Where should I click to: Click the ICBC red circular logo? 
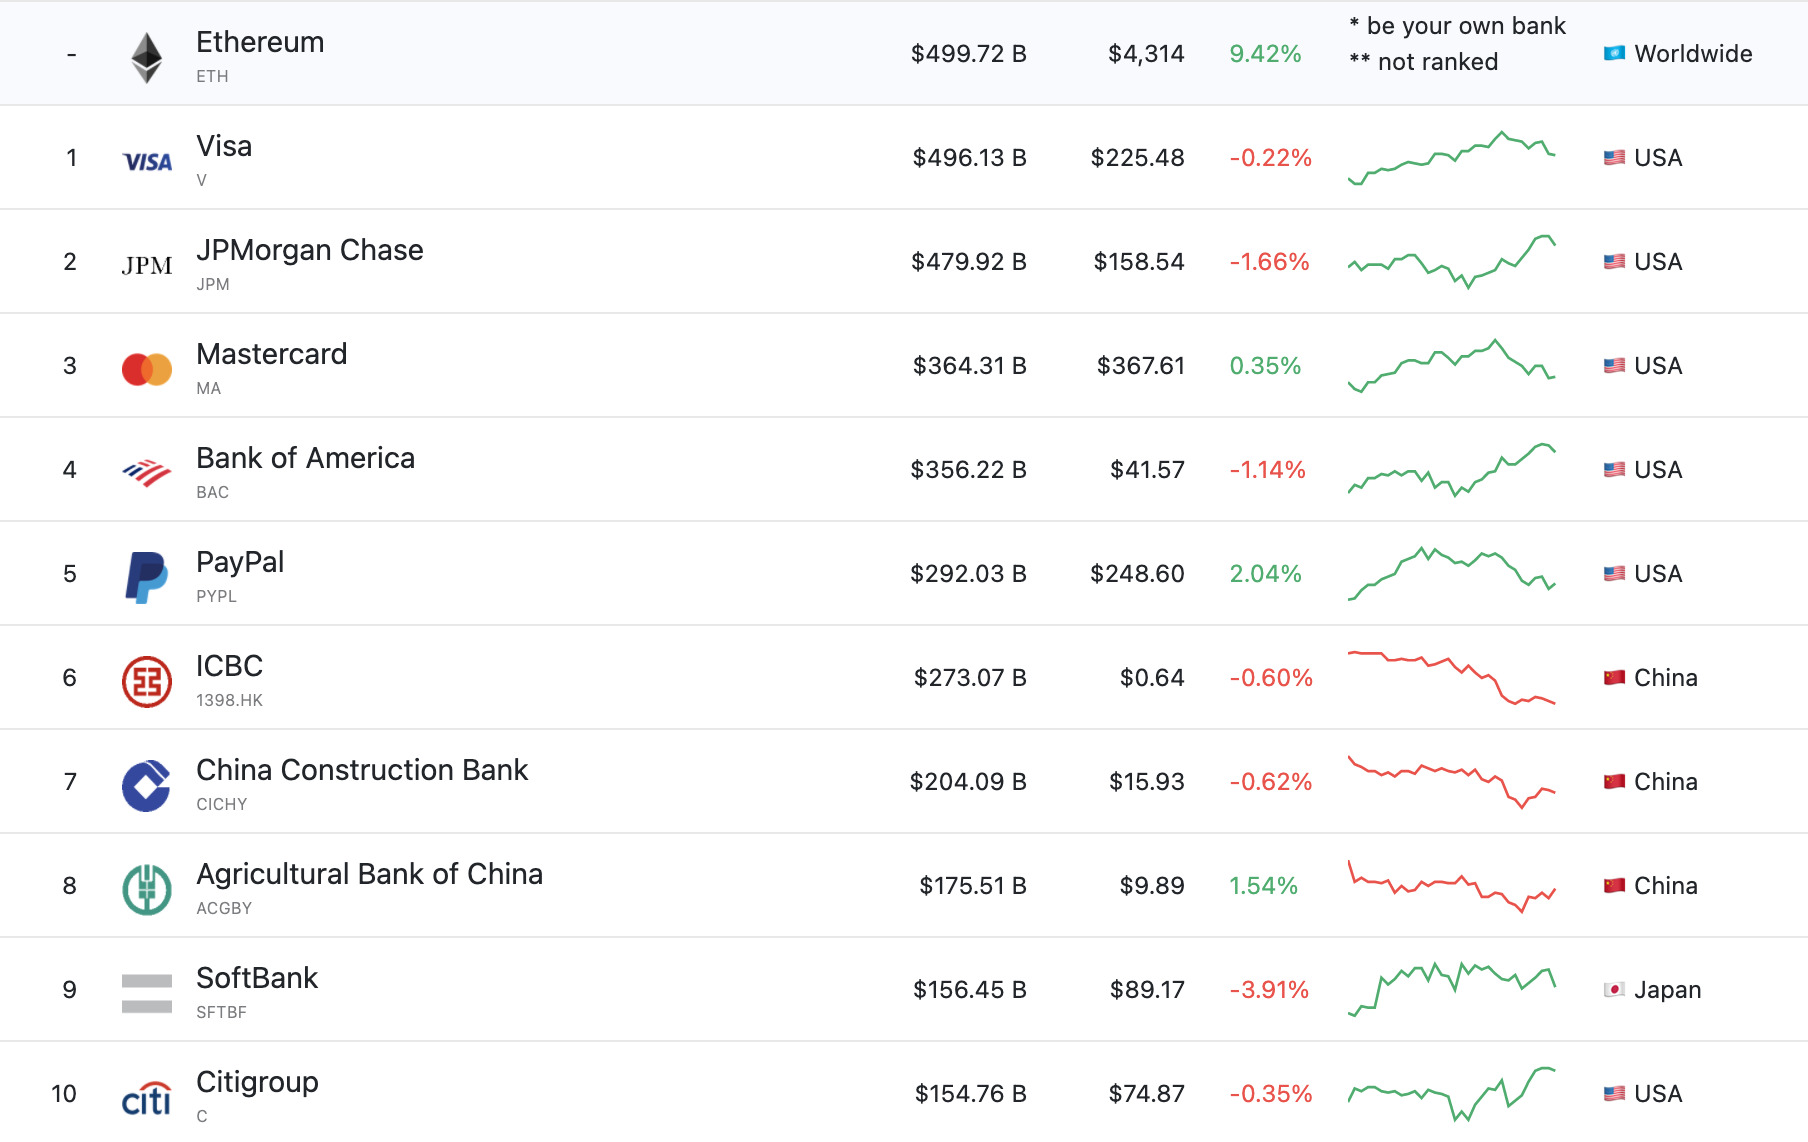pyautogui.click(x=147, y=681)
